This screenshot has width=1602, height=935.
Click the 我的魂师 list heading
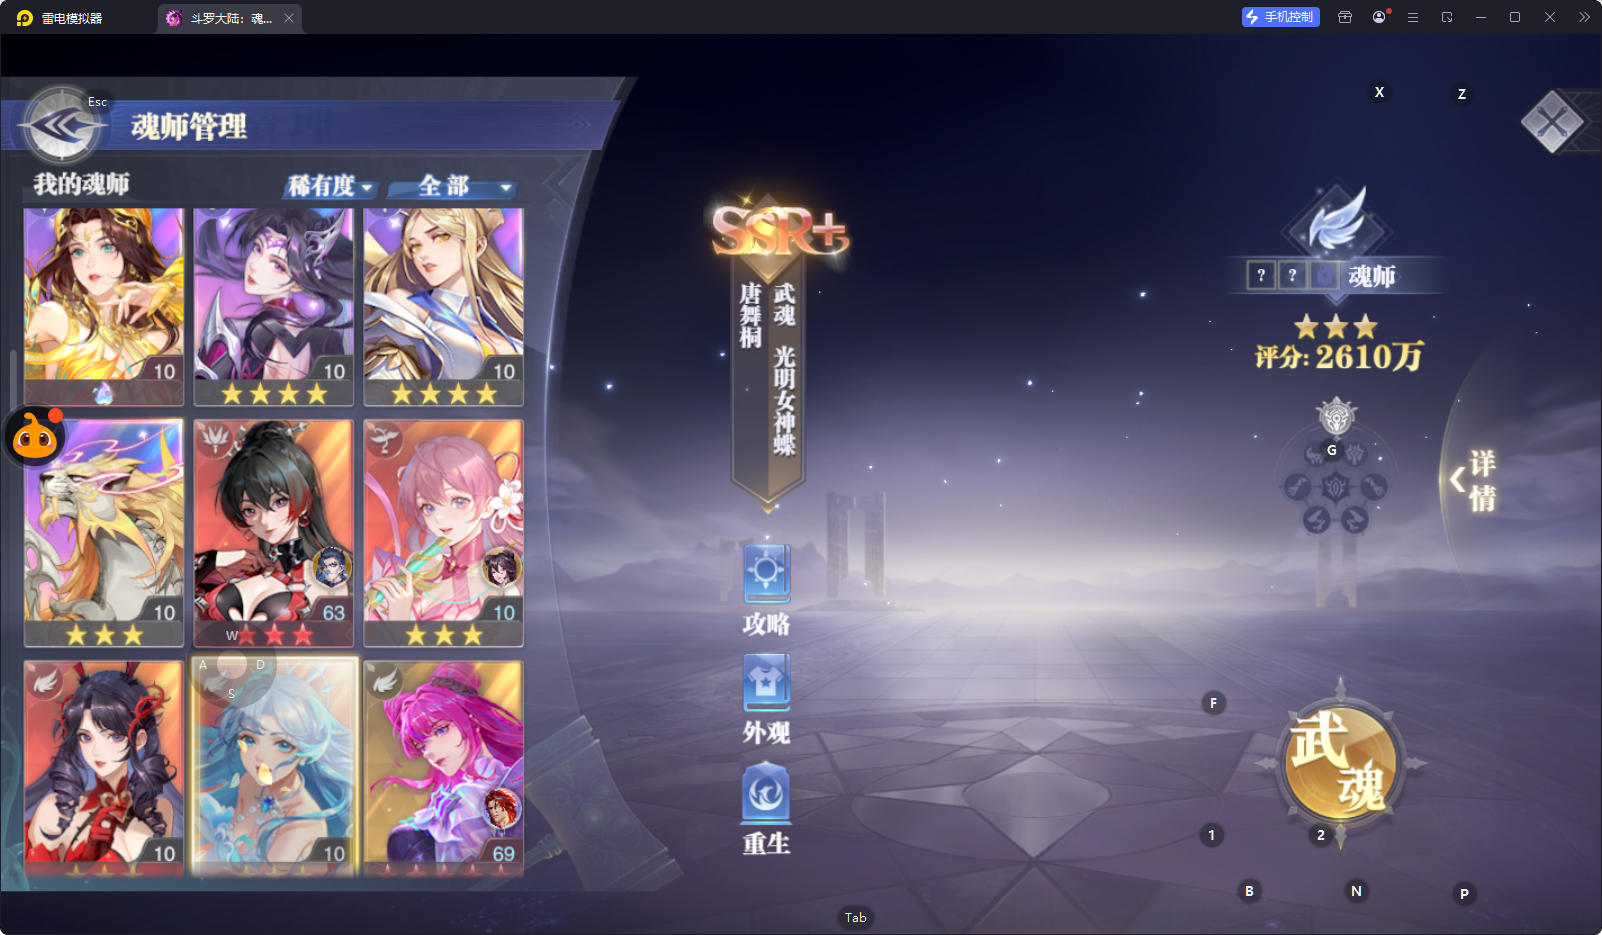(81, 184)
